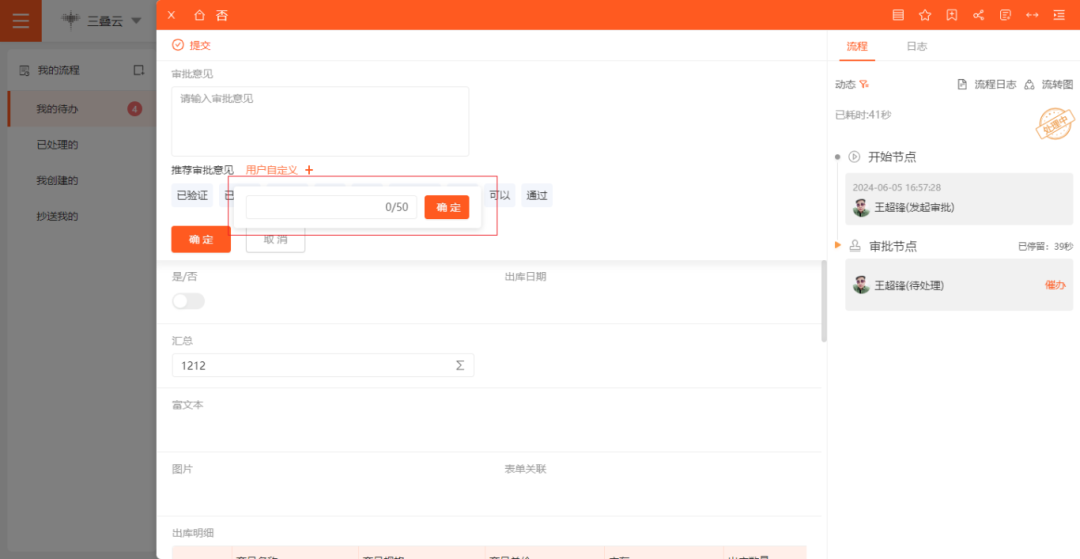Click 催办 to urge the approver
1080x559 pixels.
tap(1055, 285)
